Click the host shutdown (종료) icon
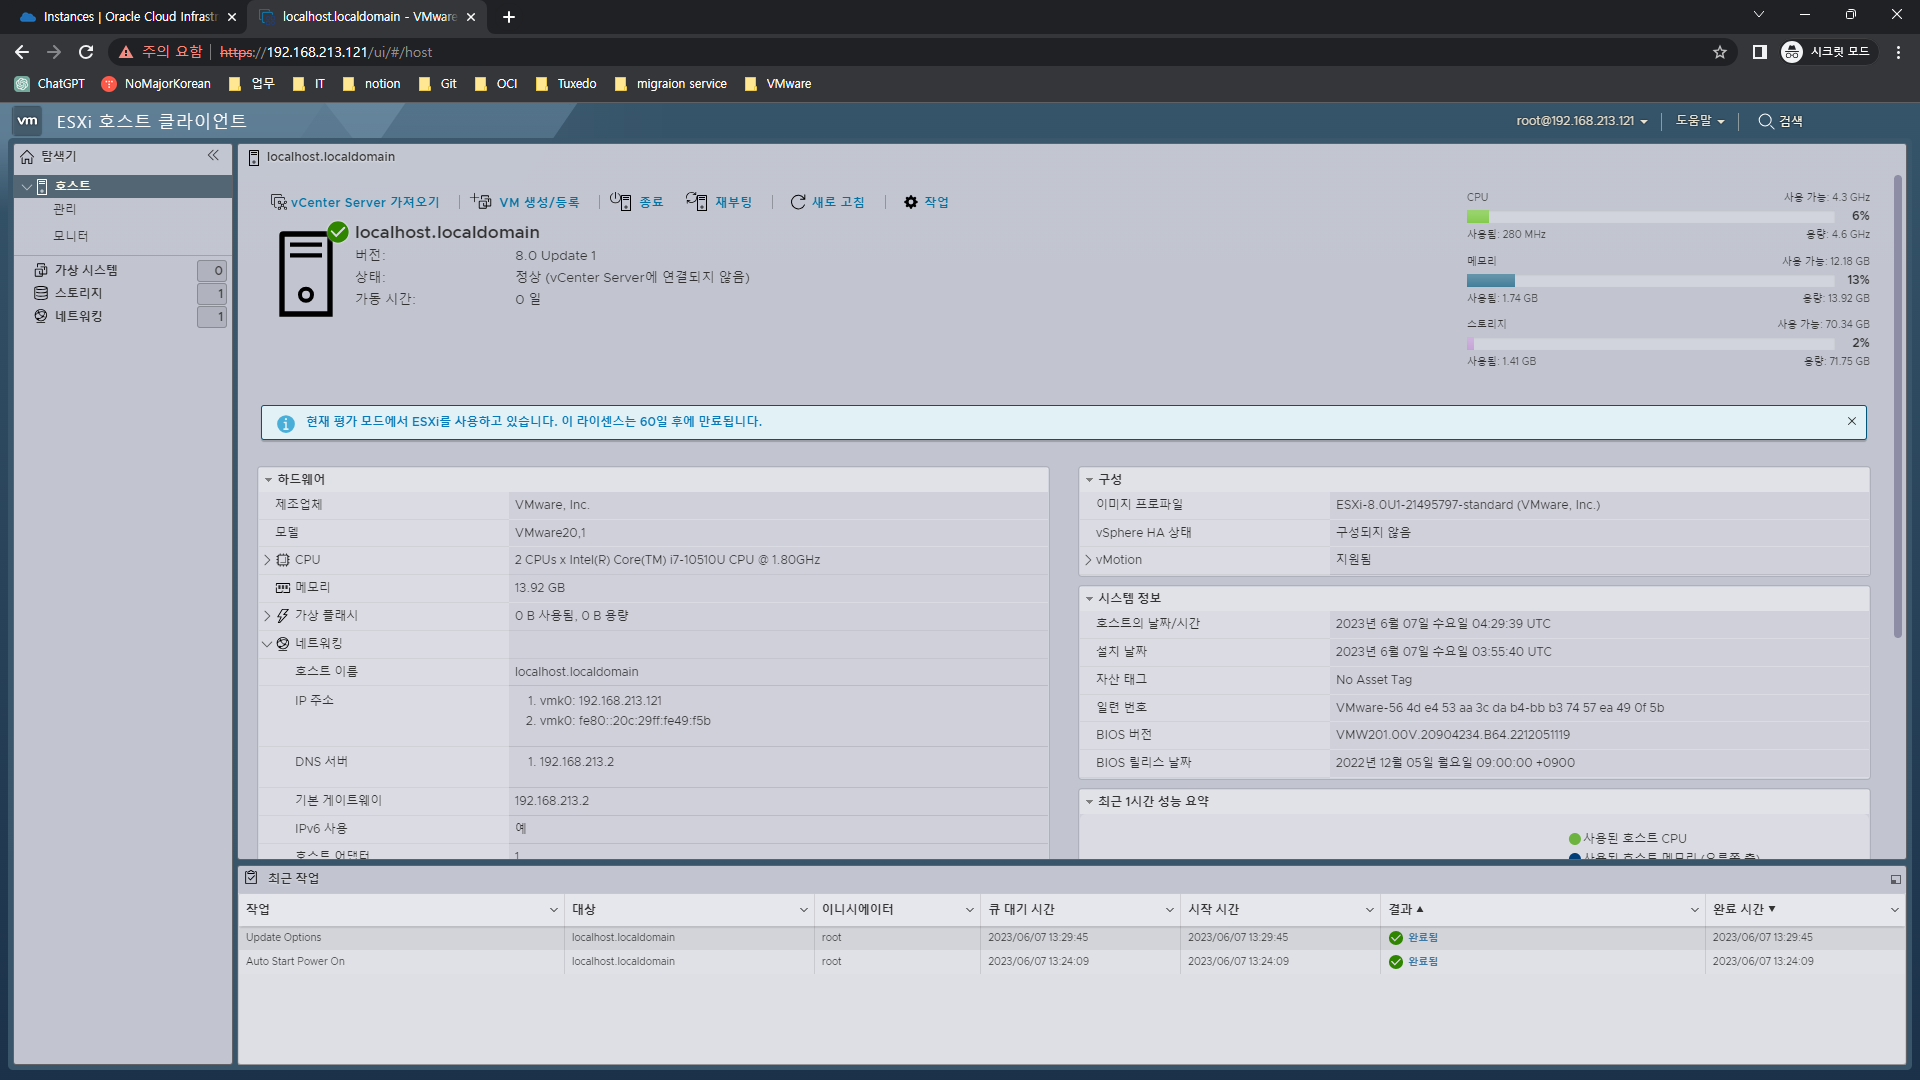The height and width of the screenshot is (1080, 1920). click(621, 202)
